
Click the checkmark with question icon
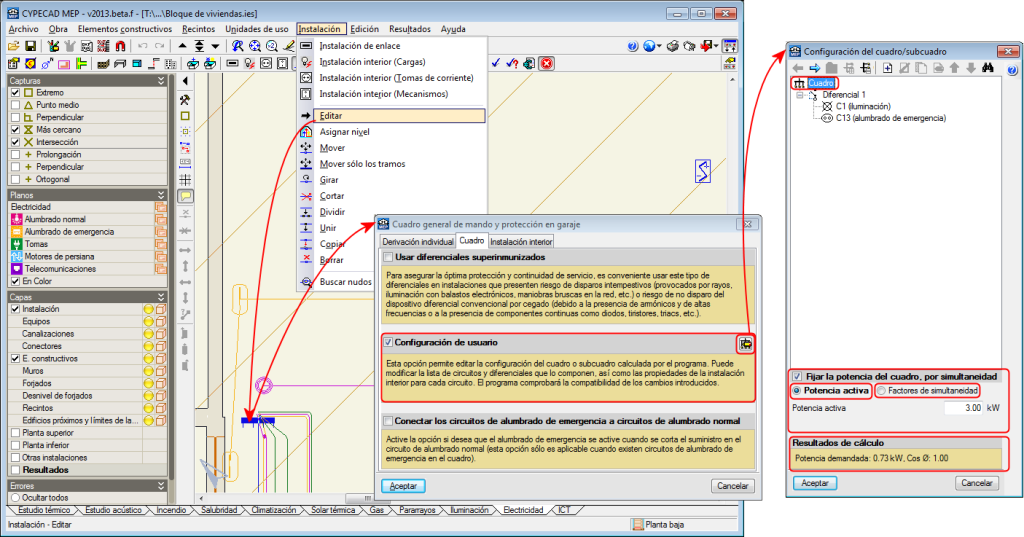(512, 63)
